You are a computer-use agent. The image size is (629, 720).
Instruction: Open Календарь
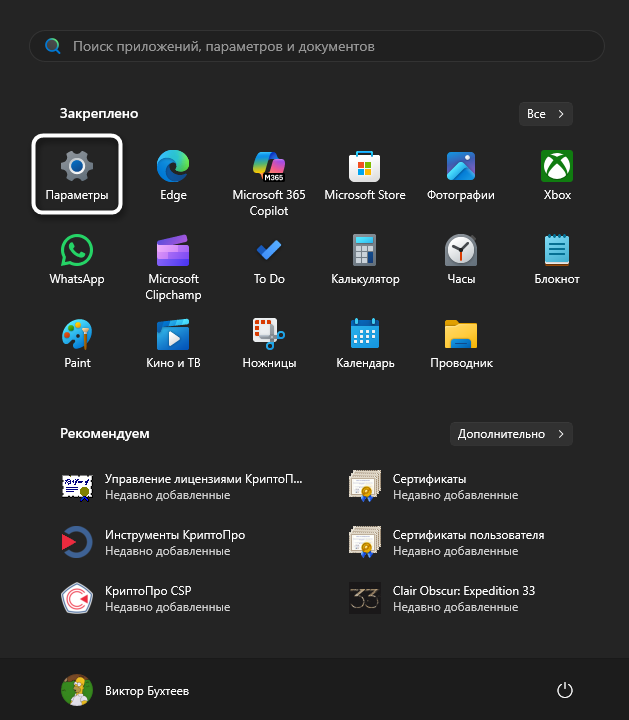[365, 343]
